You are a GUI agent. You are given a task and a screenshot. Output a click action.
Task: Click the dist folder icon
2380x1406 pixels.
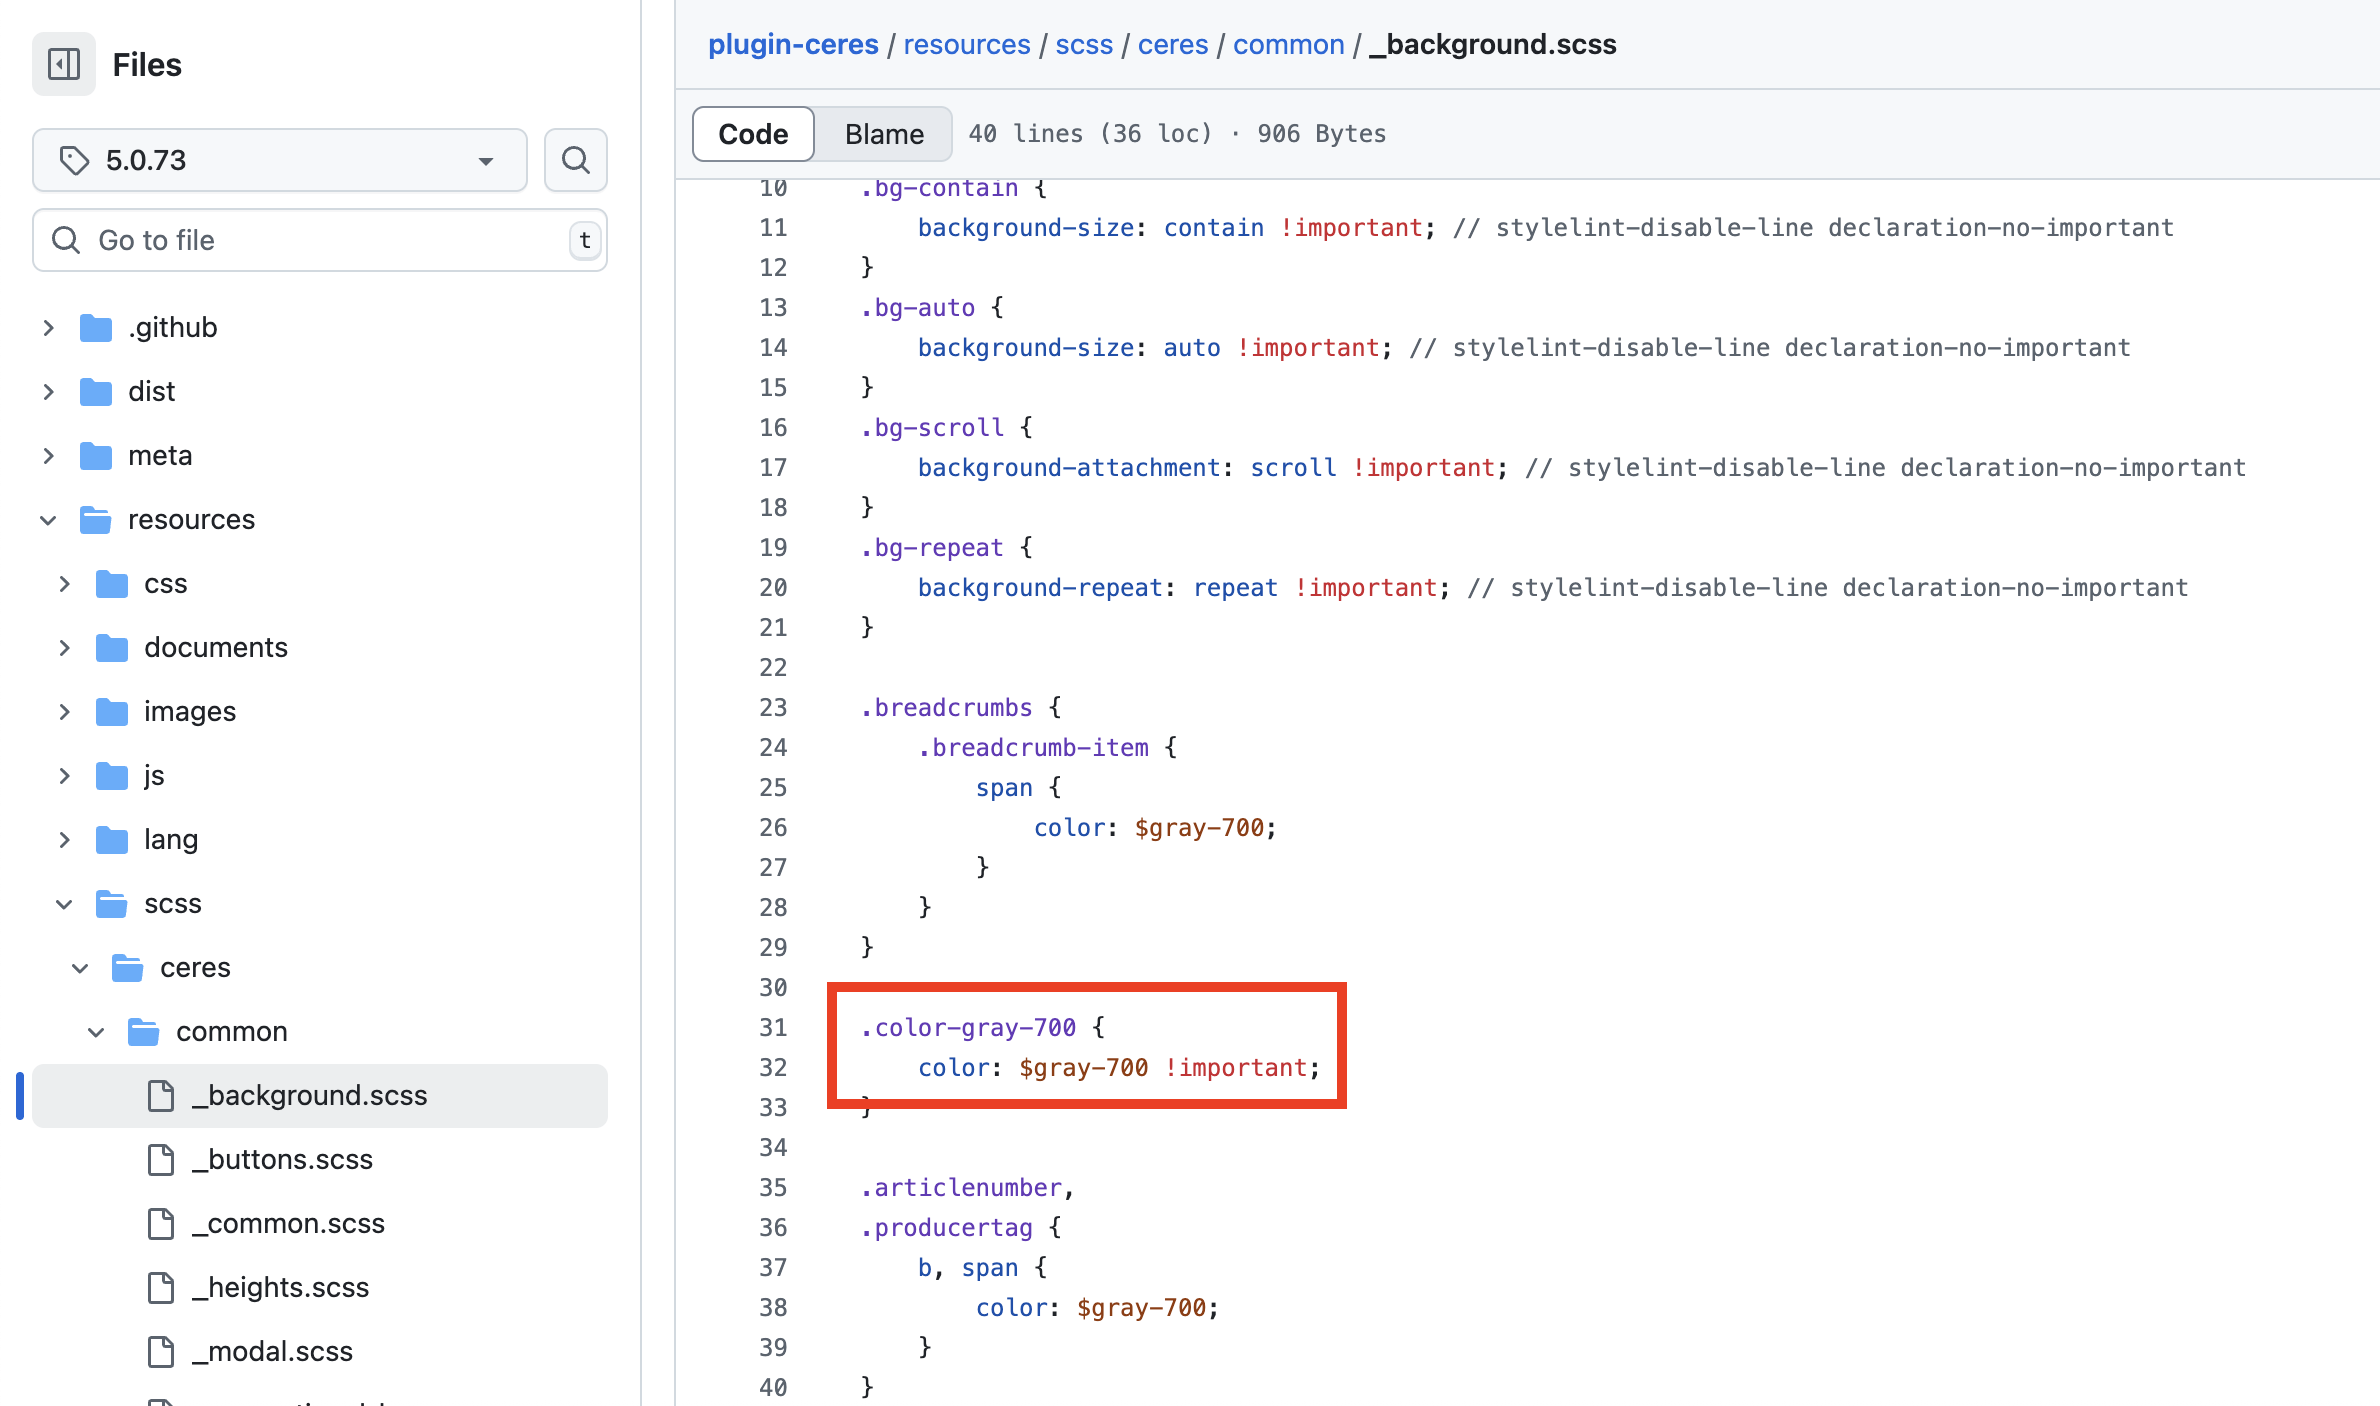[x=96, y=392]
